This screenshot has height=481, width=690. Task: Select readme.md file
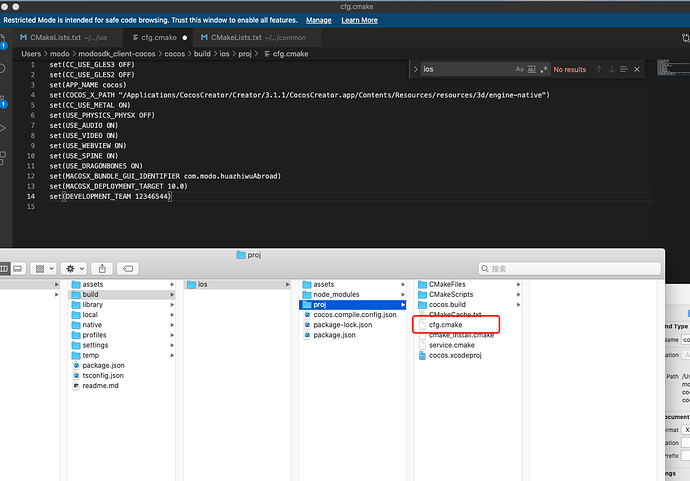122,386
